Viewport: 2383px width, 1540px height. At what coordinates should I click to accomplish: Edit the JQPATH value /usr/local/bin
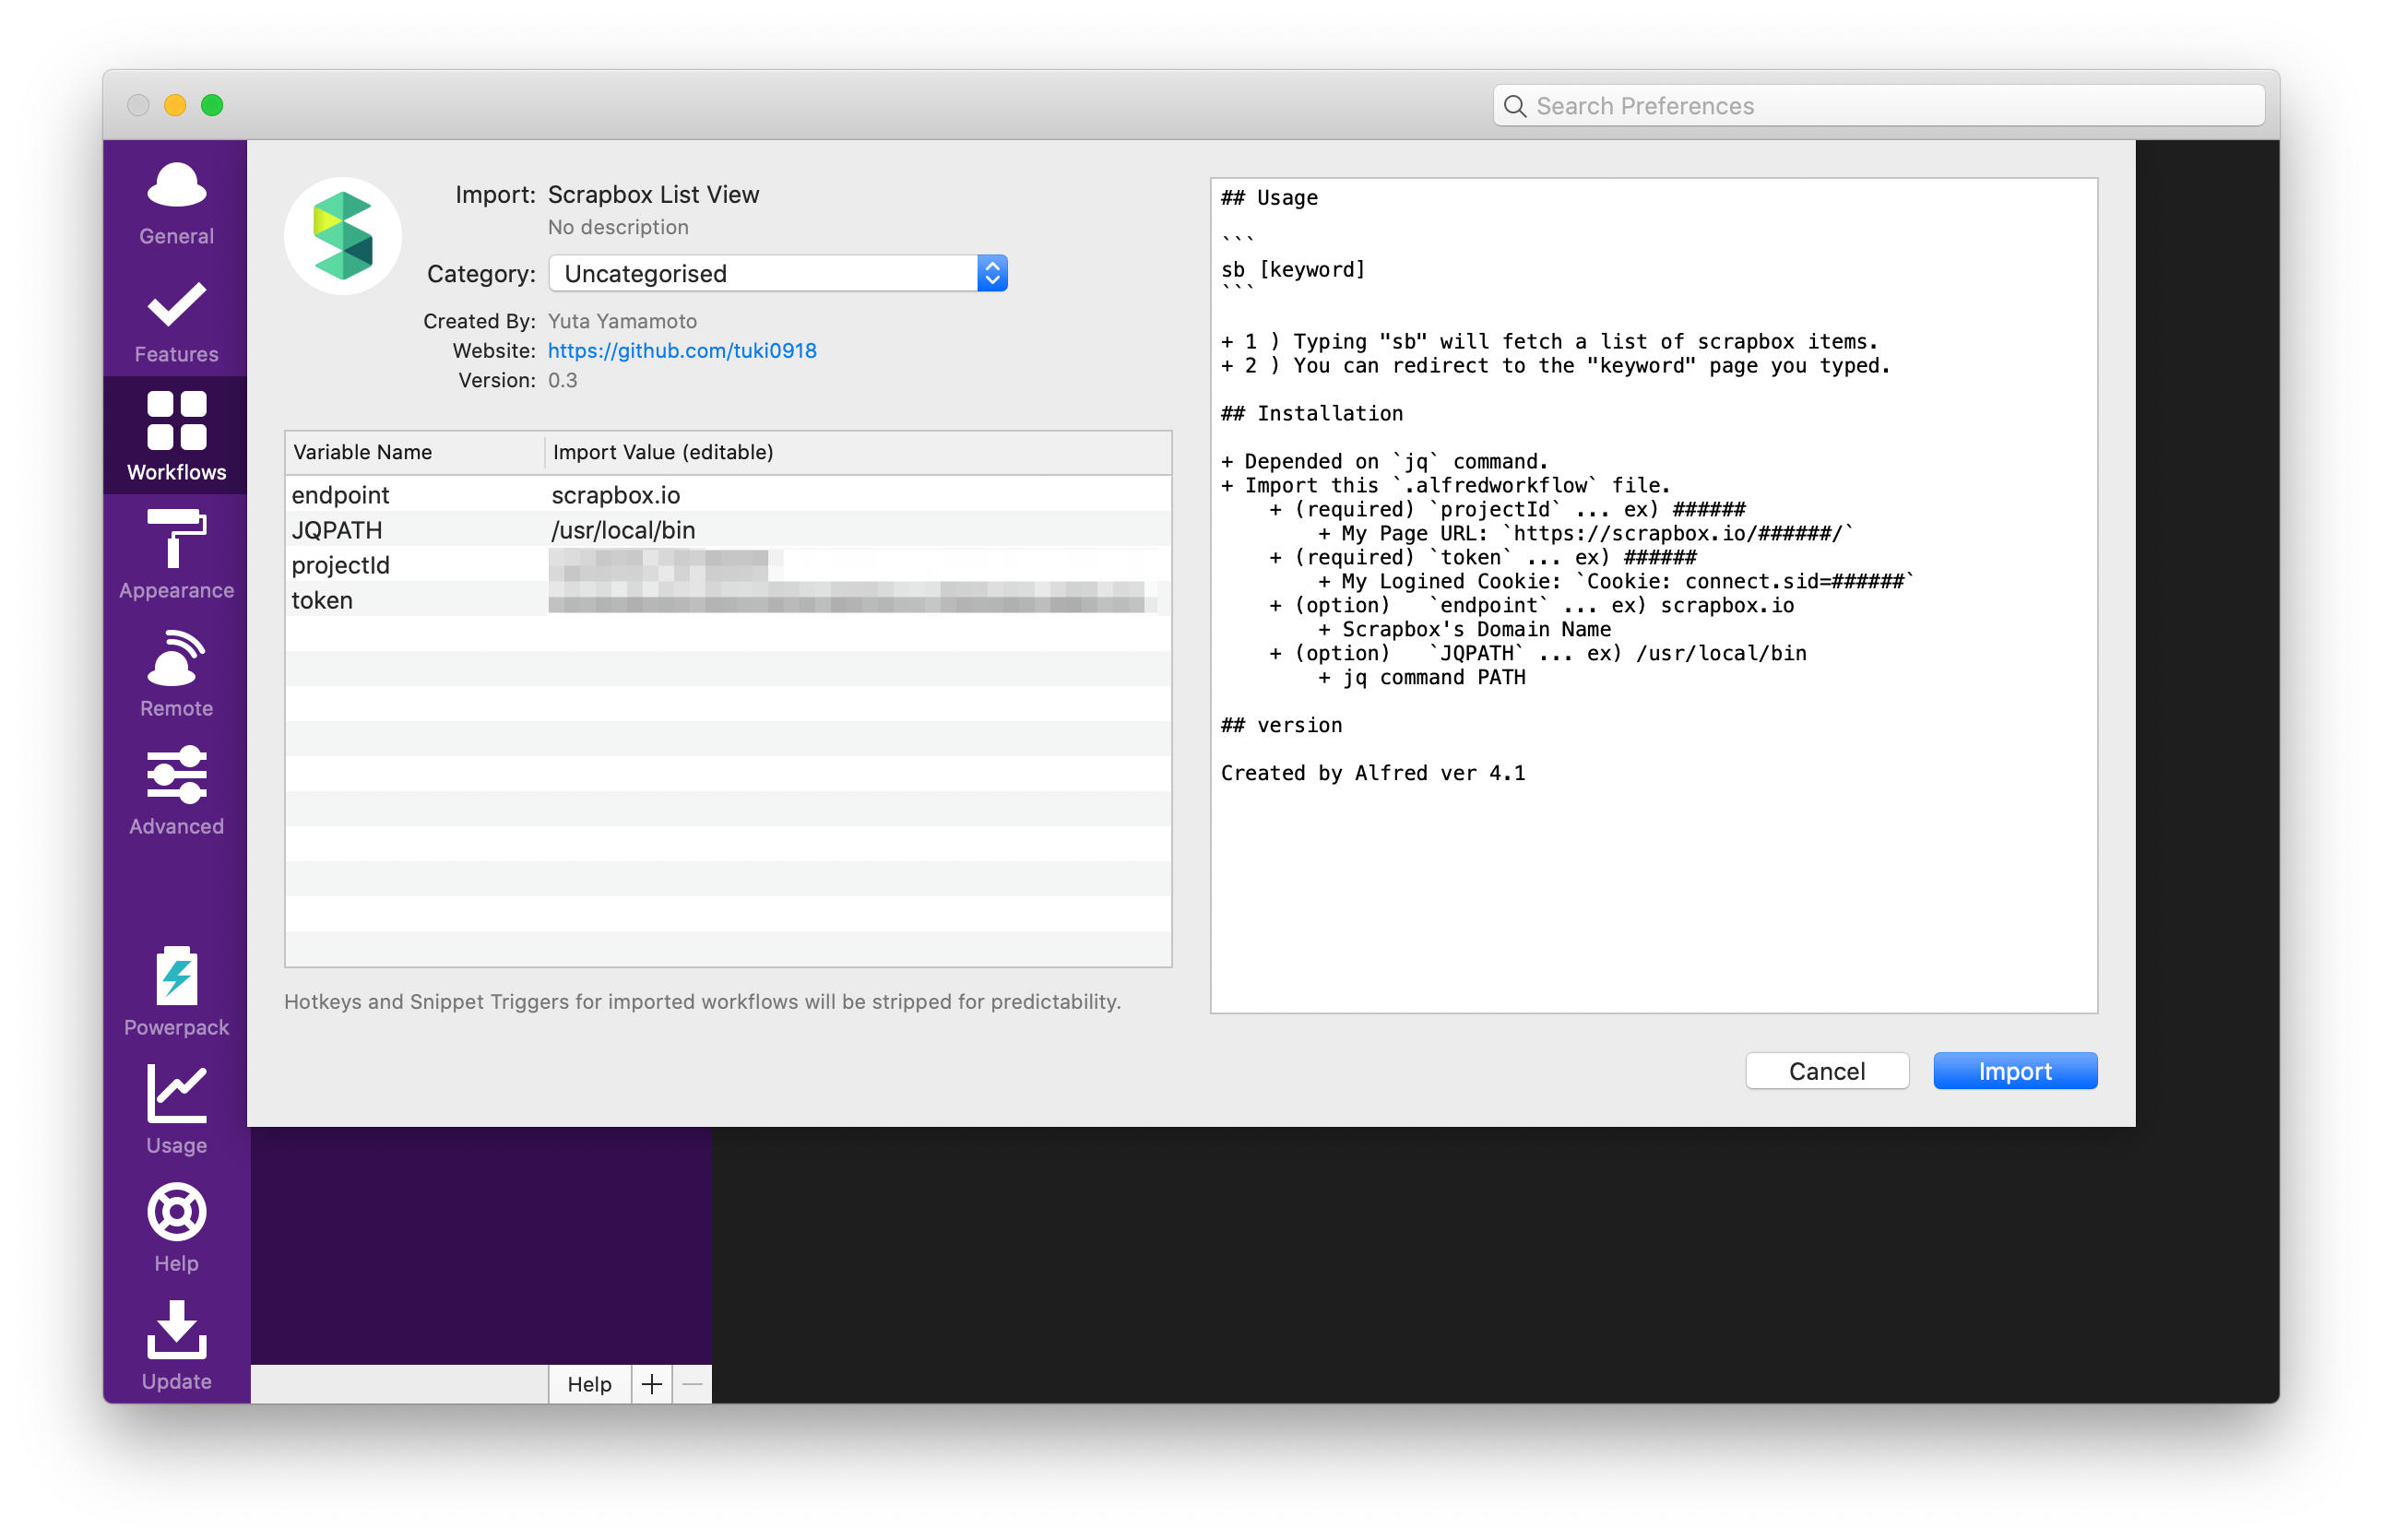(623, 530)
